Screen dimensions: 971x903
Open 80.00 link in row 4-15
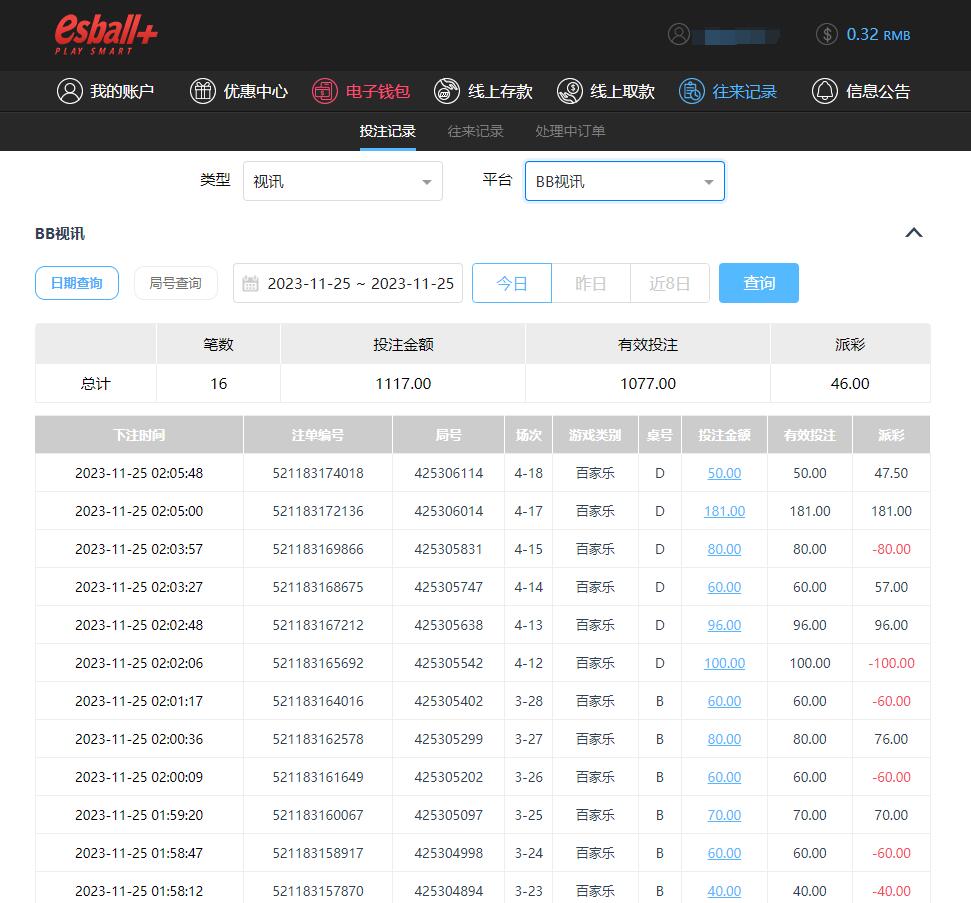click(724, 549)
